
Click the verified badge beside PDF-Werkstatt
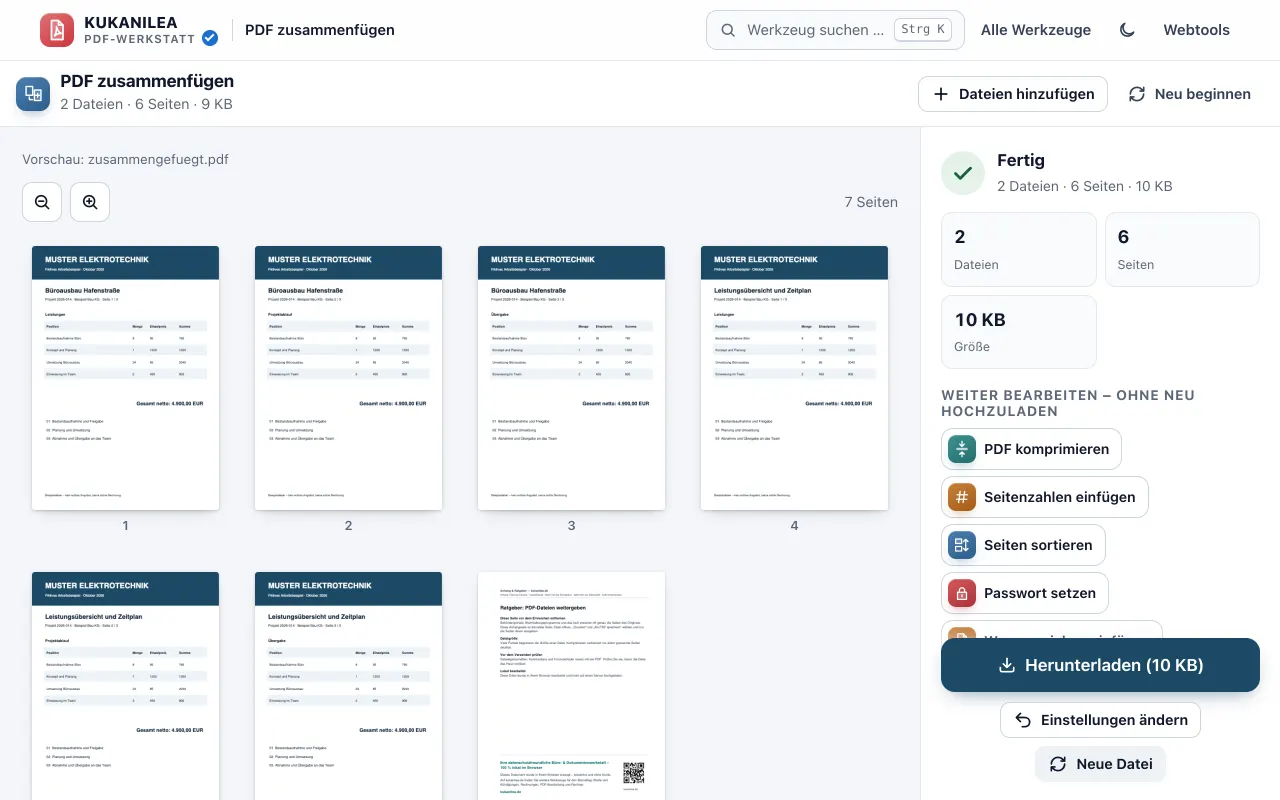click(x=210, y=38)
